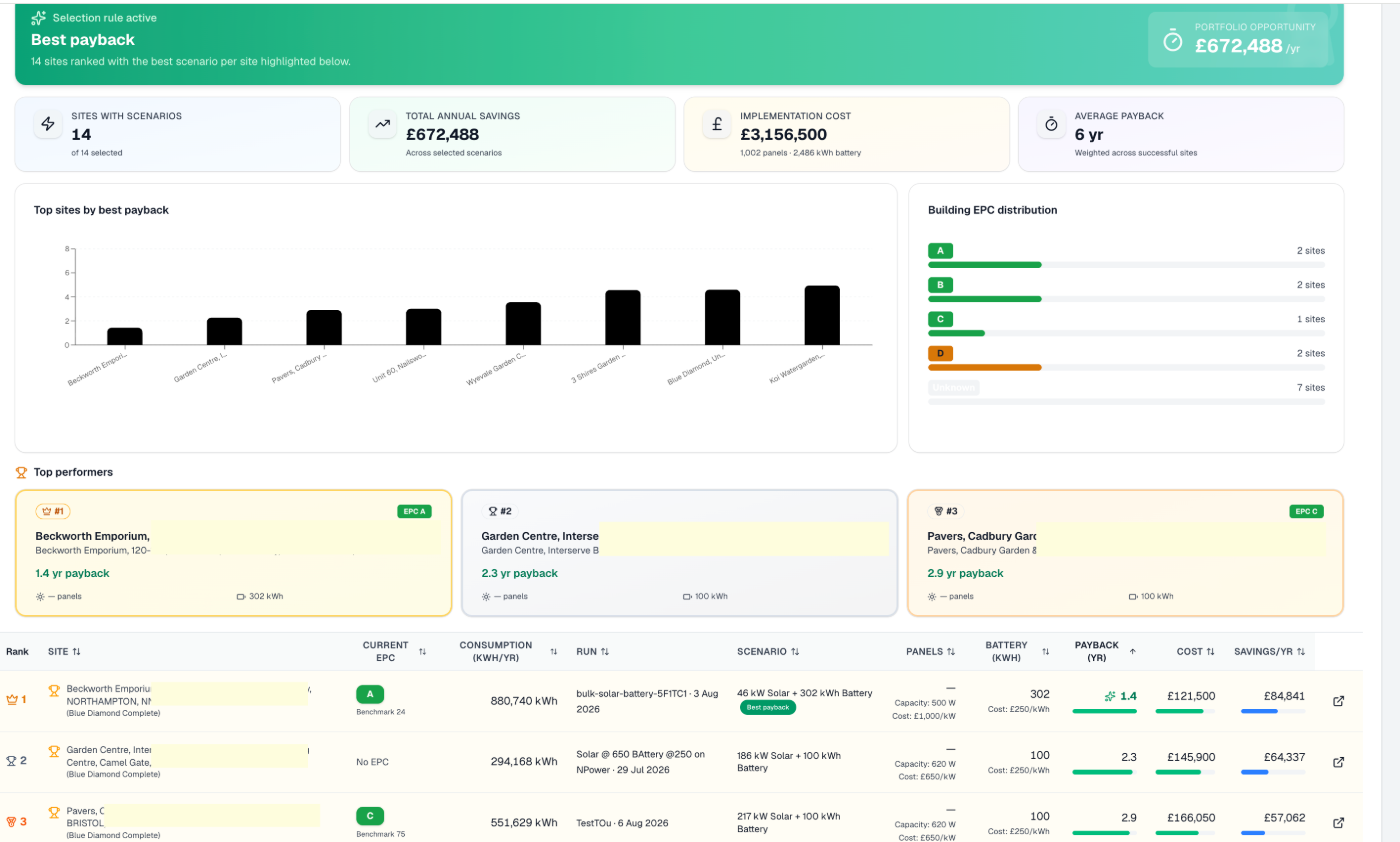
Task: Sort the table by Current EPC
Action: click(x=394, y=652)
